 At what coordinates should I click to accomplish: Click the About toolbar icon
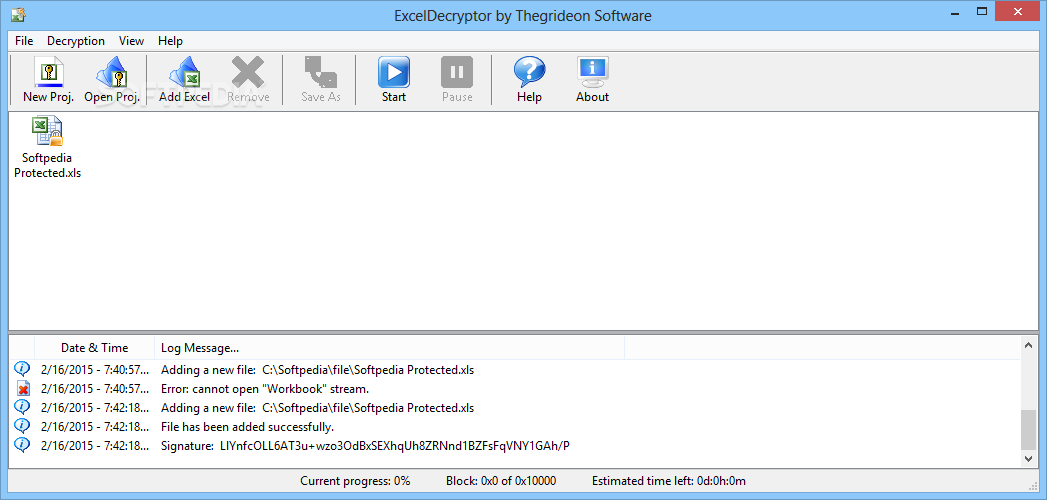click(x=592, y=79)
